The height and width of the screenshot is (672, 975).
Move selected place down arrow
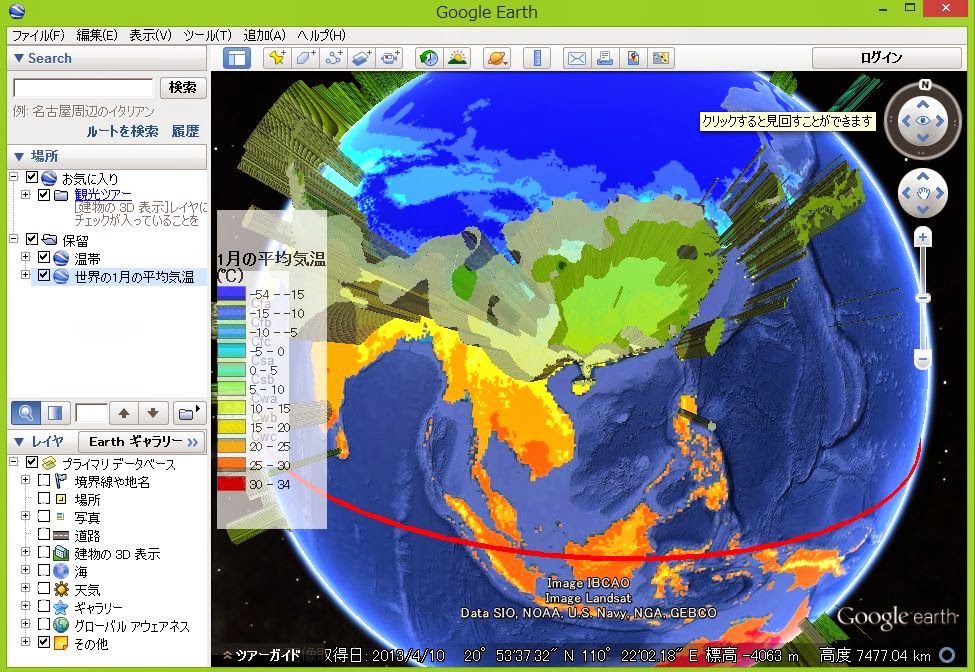click(153, 413)
